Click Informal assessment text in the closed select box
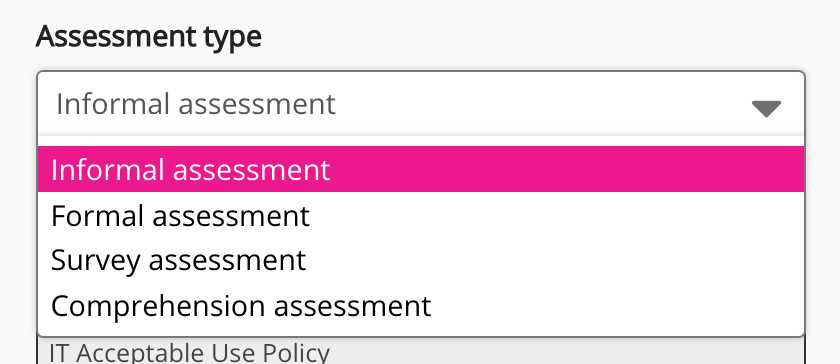 (196, 104)
